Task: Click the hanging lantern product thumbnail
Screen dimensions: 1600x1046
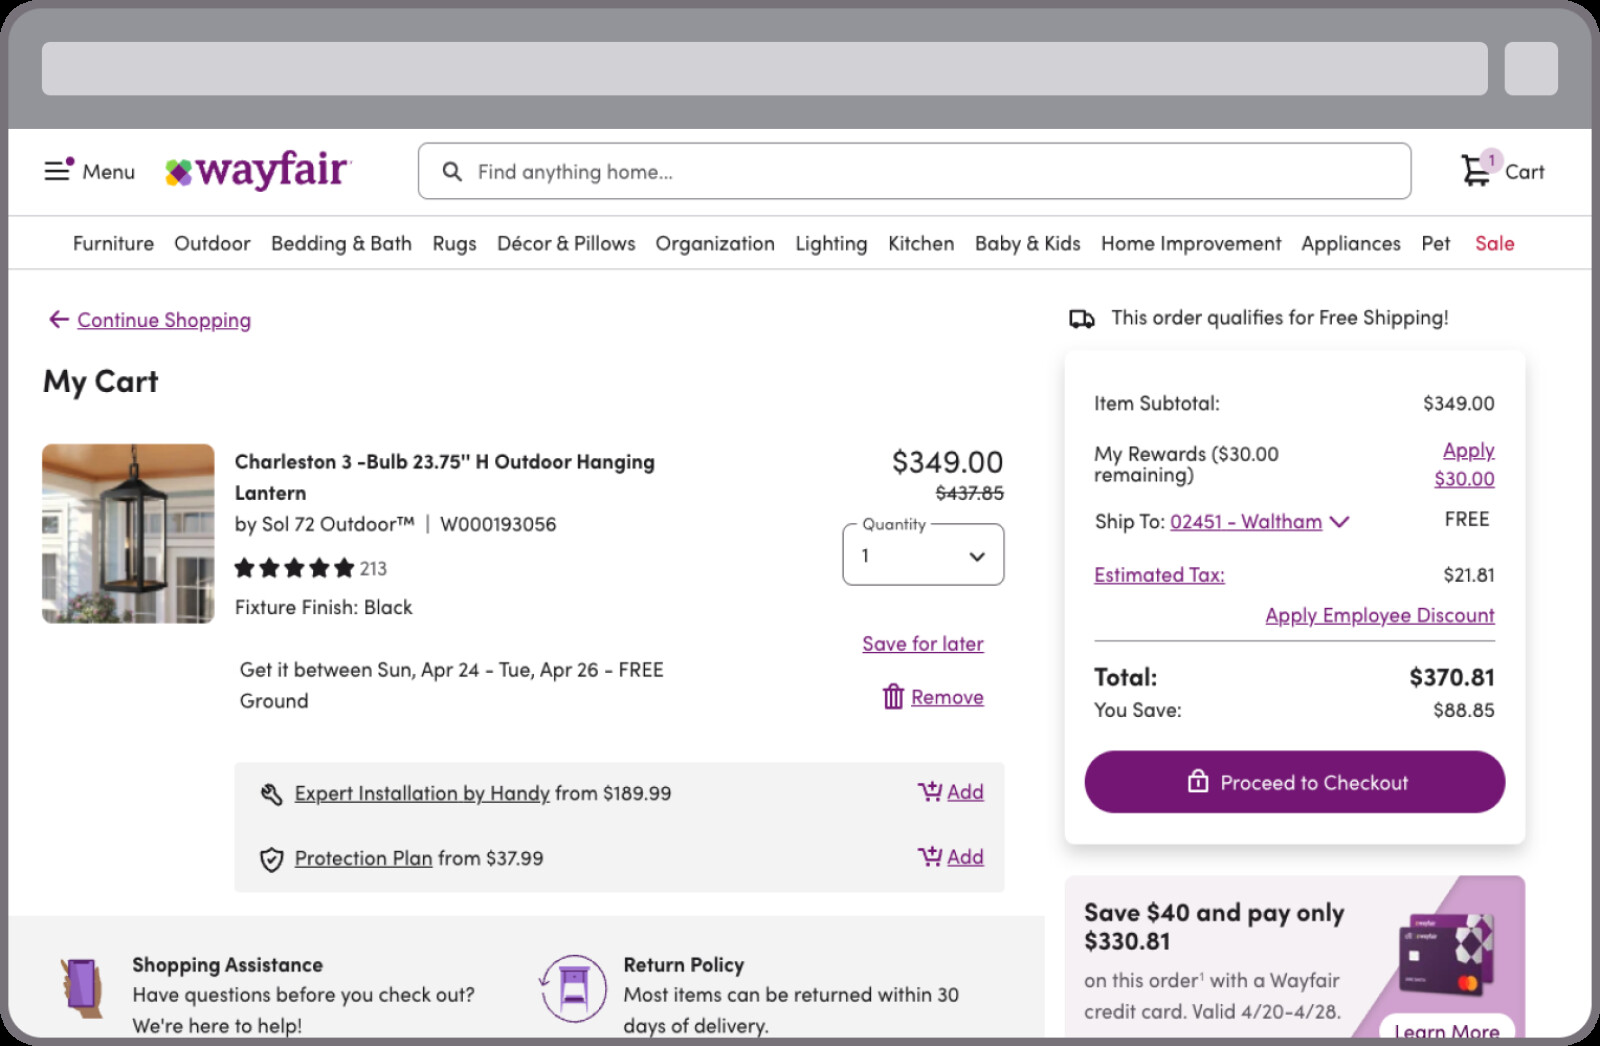Action: click(128, 533)
